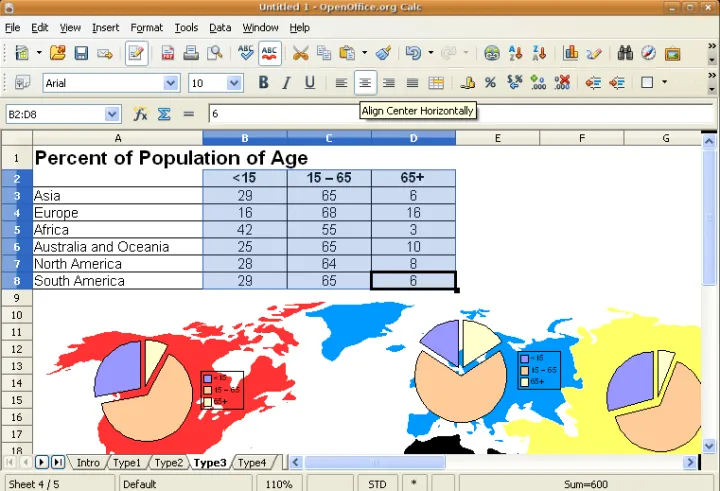Open the Format menu
The height and width of the screenshot is (491, 720).
pyautogui.click(x=146, y=28)
